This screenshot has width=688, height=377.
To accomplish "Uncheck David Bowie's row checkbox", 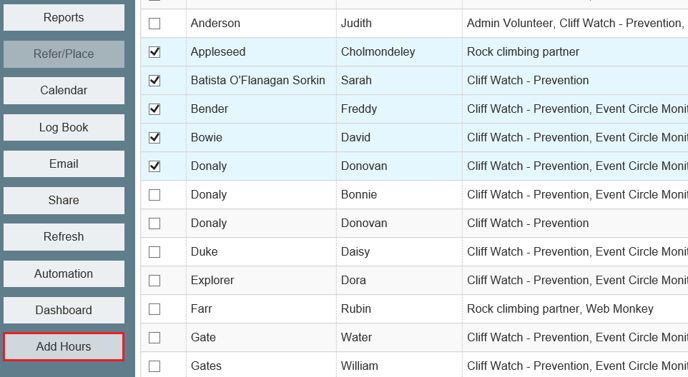I will [154, 137].
